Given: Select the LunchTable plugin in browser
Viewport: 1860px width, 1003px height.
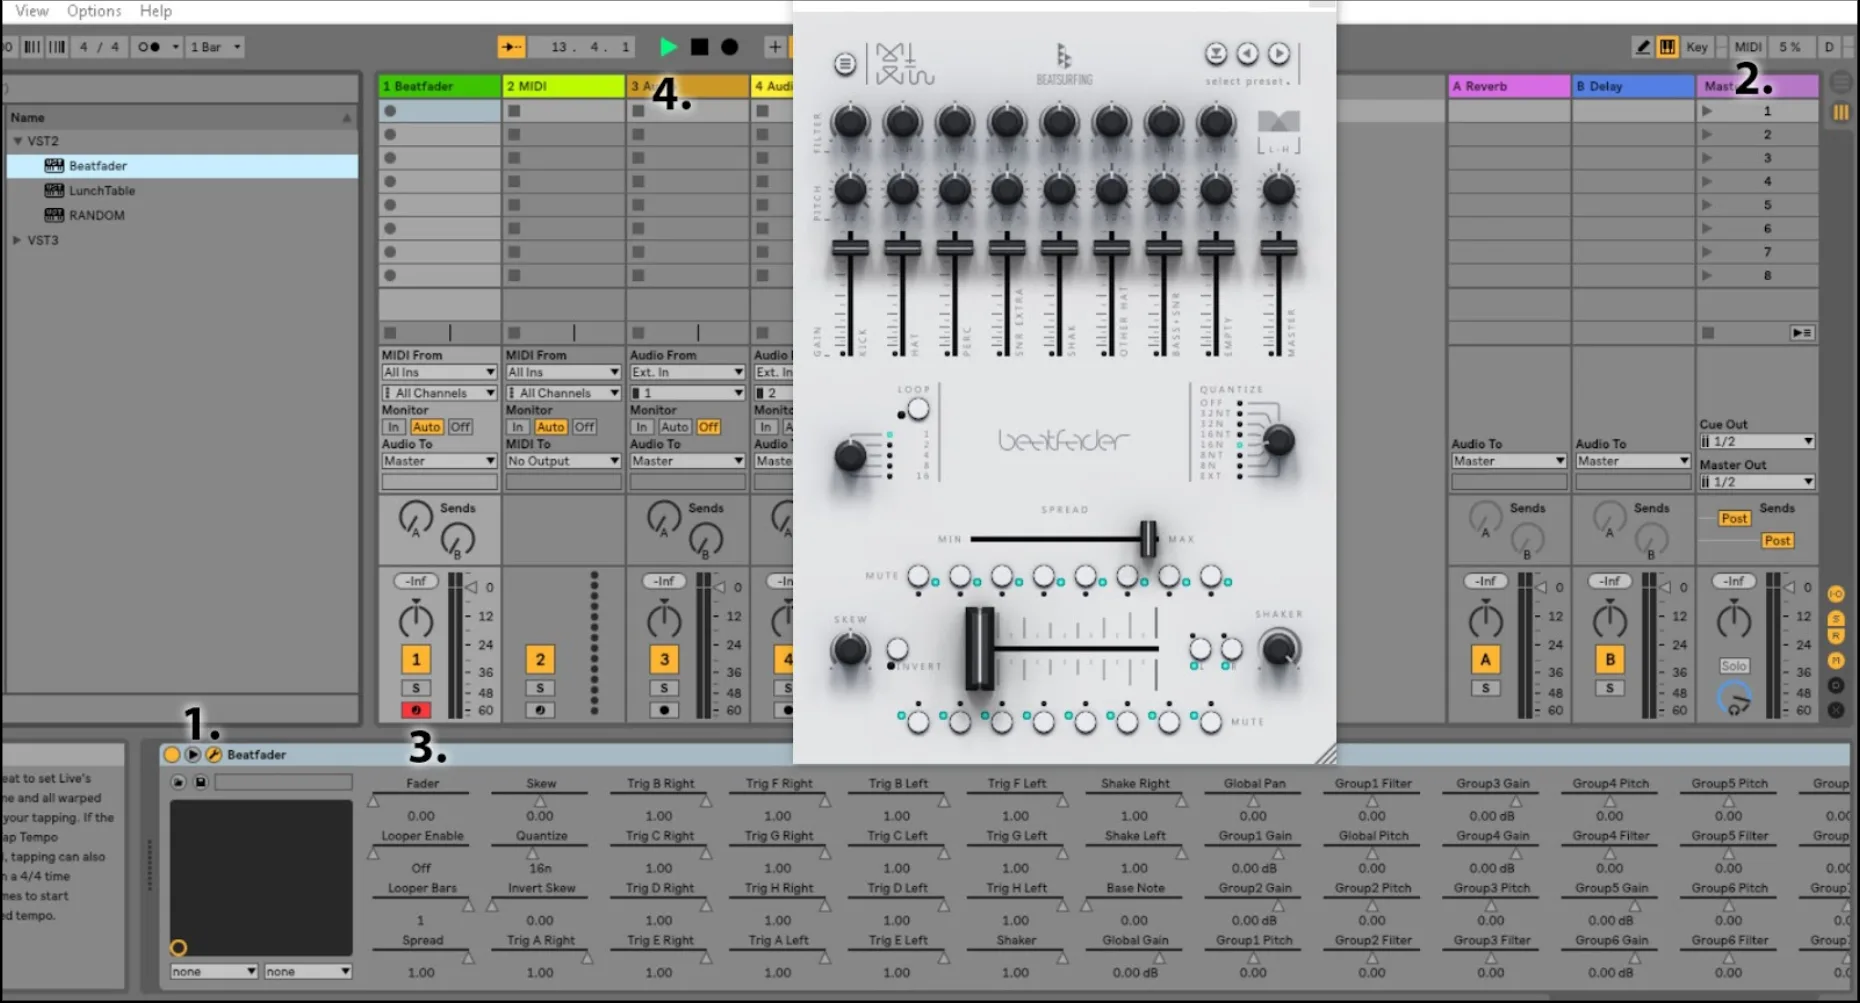Looking at the screenshot, I should [102, 190].
